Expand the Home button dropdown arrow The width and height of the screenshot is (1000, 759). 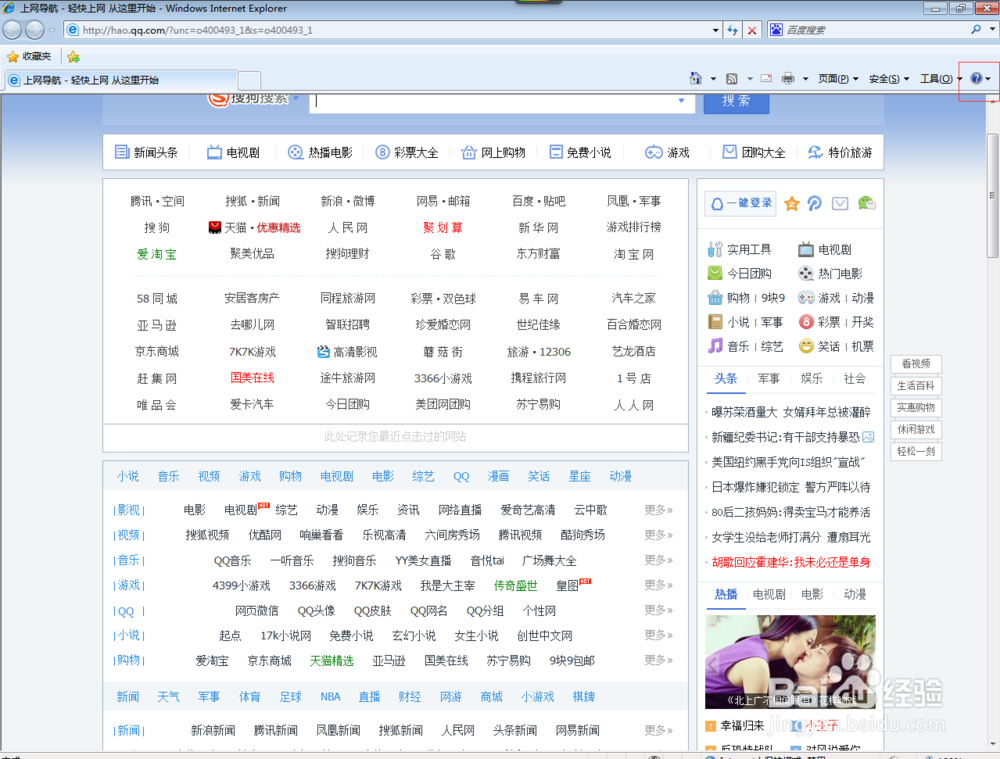tap(713, 79)
